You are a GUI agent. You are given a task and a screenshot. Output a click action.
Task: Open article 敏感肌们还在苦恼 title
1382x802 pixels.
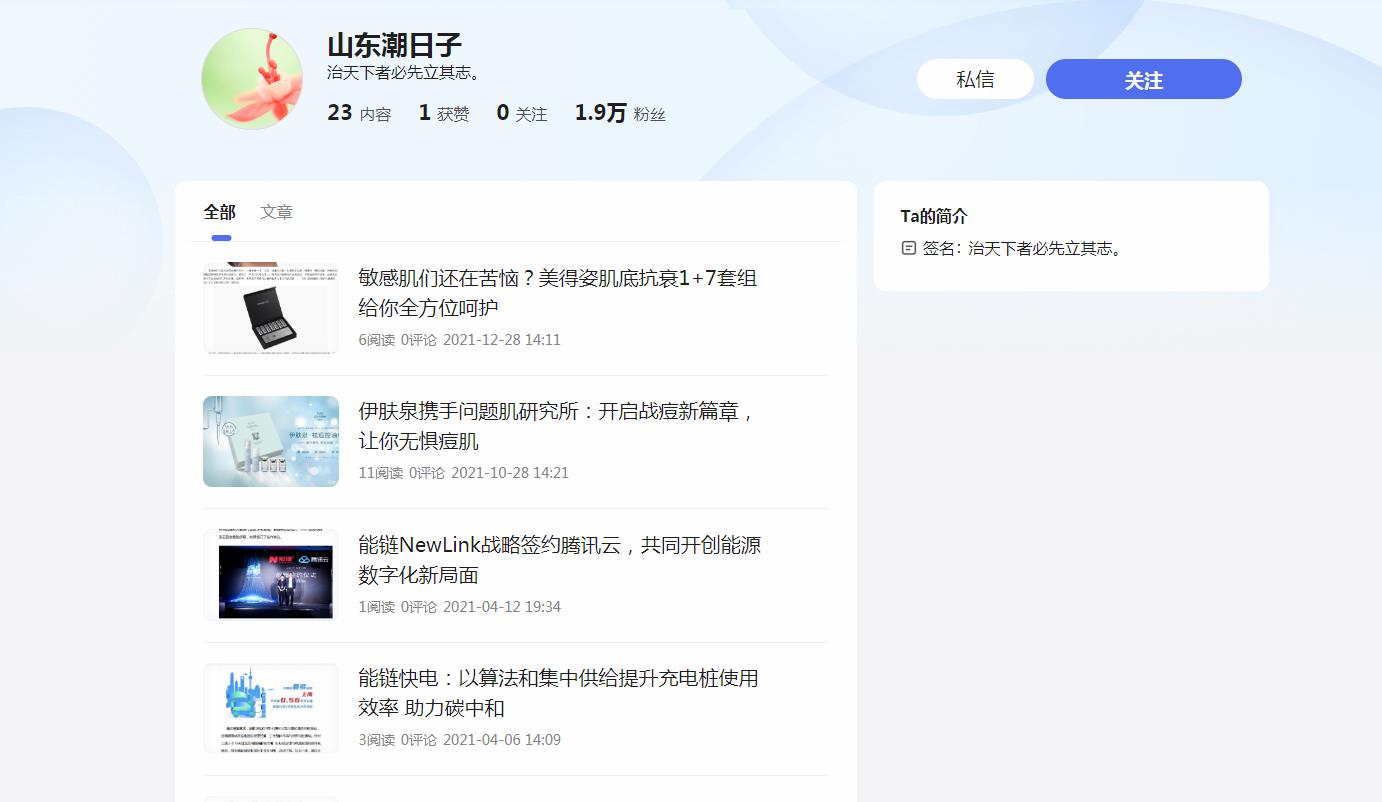coord(557,292)
